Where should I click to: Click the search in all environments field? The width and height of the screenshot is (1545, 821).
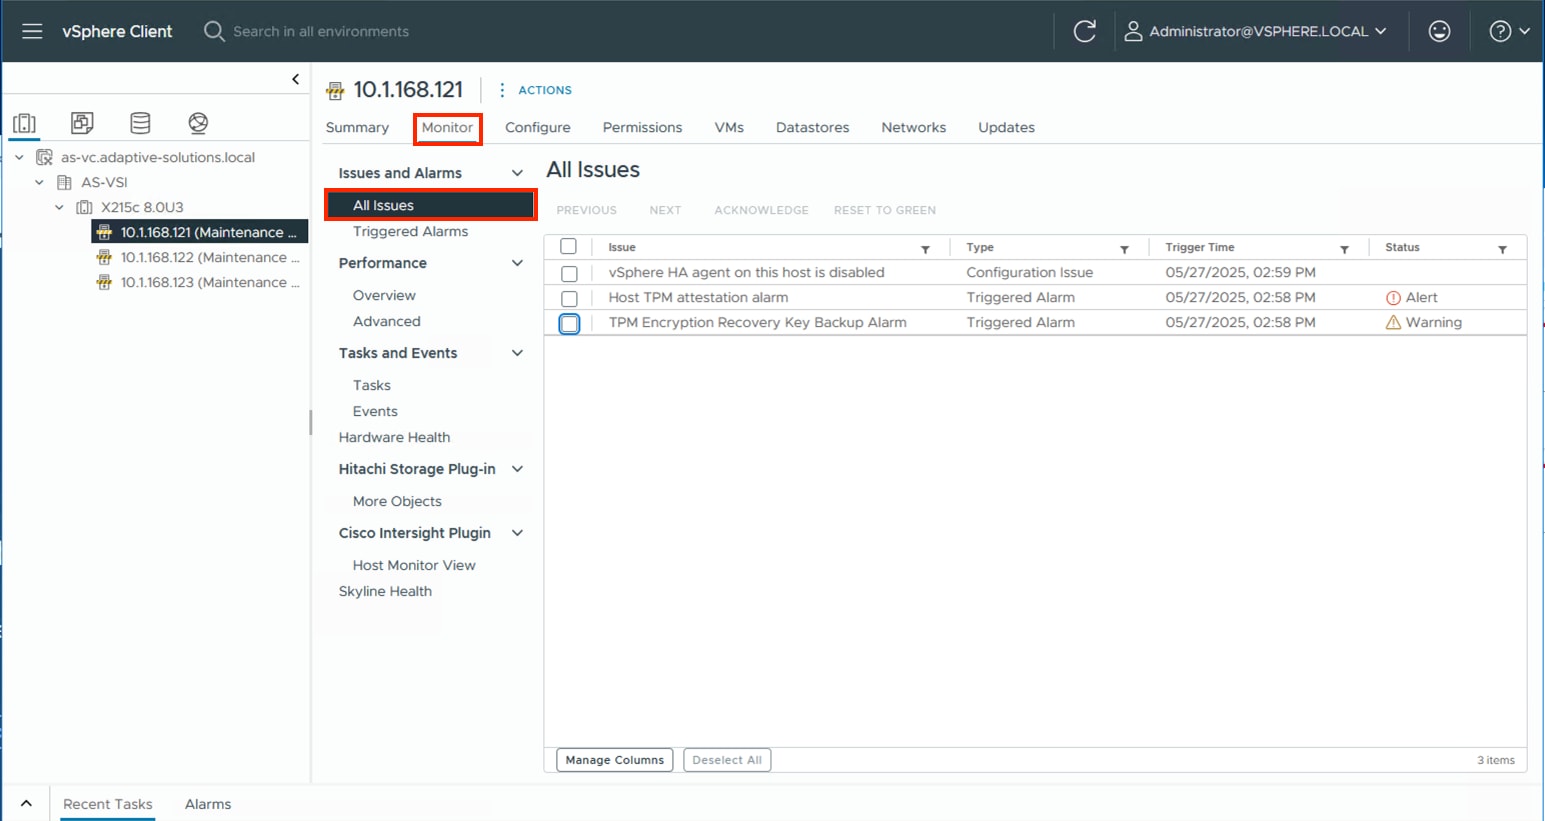pyautogui.click(x=320, y=31)
